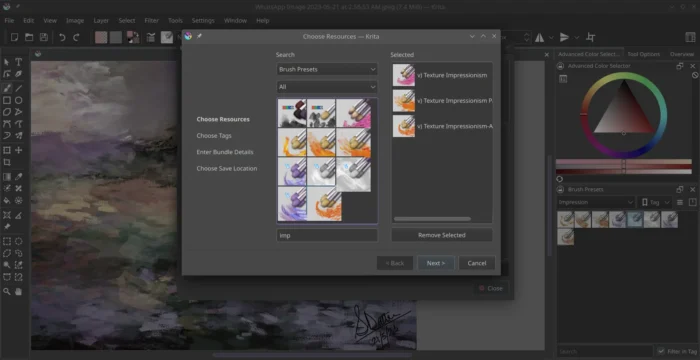
Task: Click Remove Selected button
Action: pos(442,235)
